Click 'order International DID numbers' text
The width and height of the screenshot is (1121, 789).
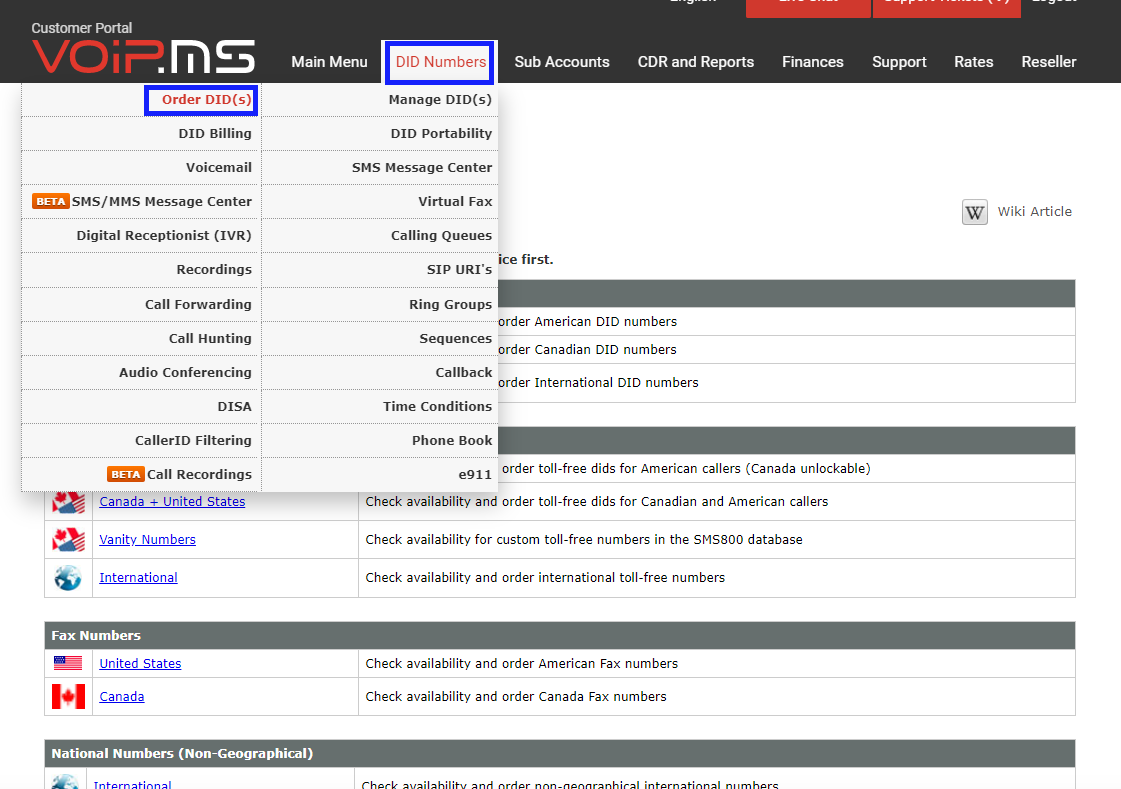pyautogui.click(x=598, y=382)
